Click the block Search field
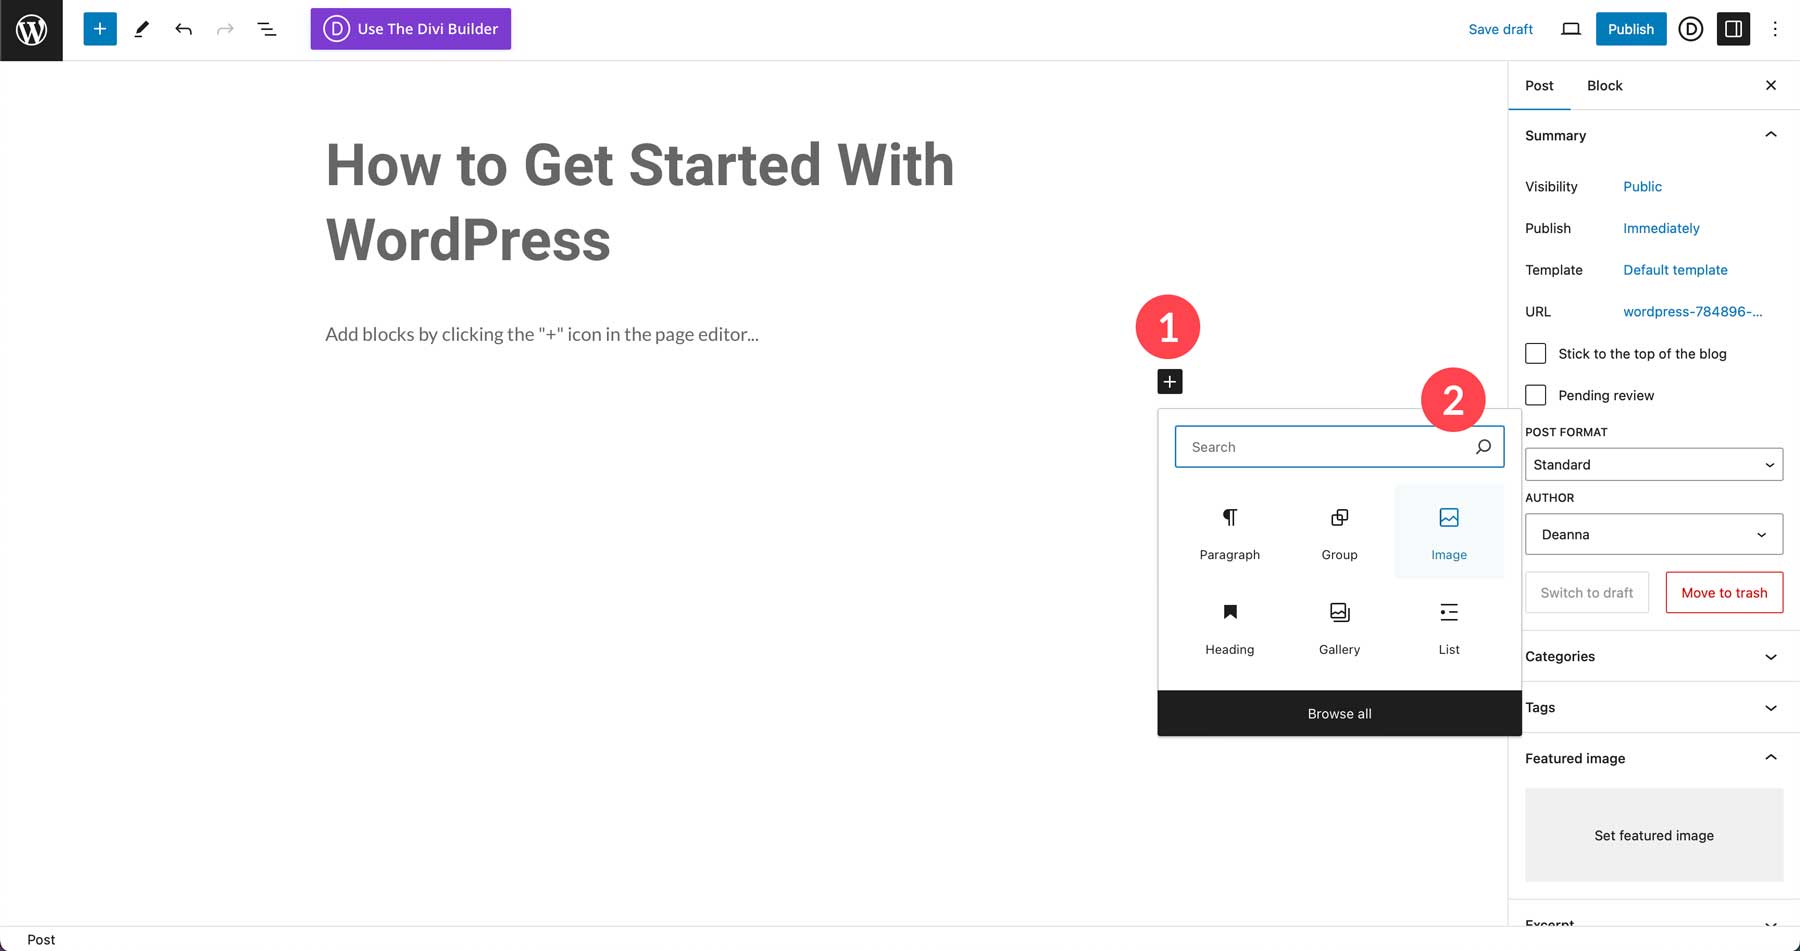Image resolution: width=1800 pixels, height=951 pixels. (x=1325, y=447)
